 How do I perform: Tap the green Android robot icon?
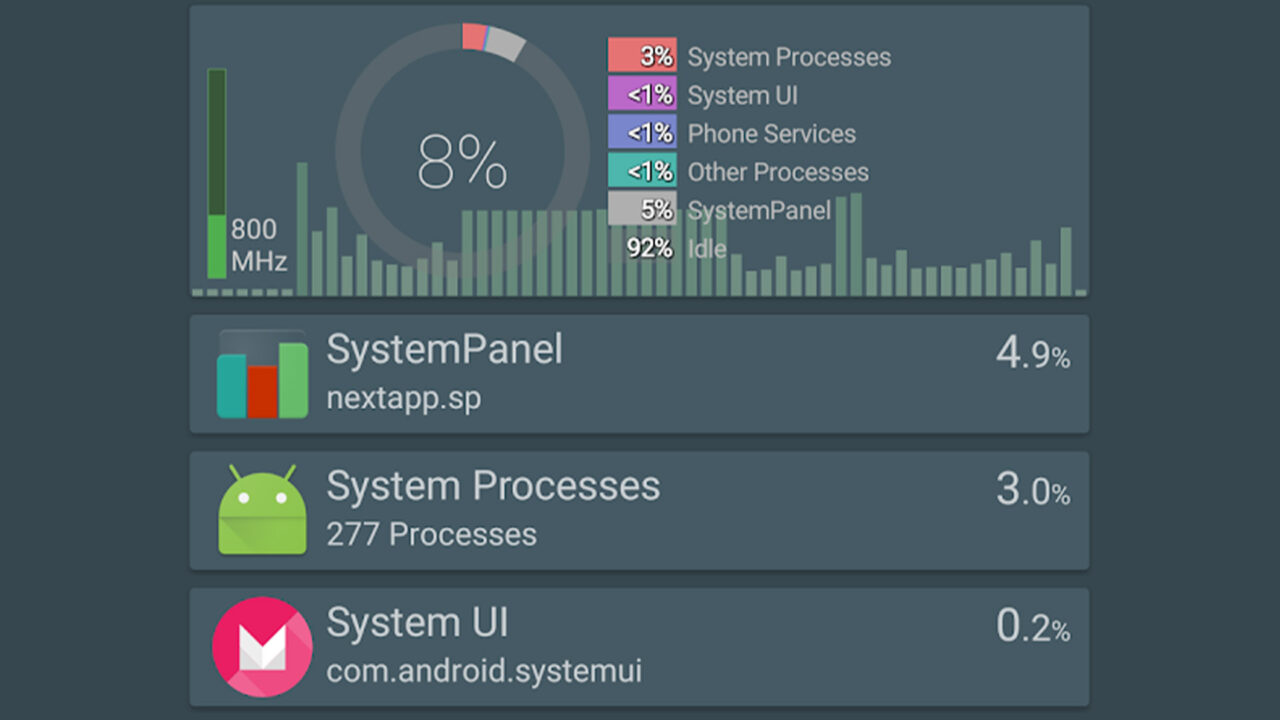[x=261, y=508]
